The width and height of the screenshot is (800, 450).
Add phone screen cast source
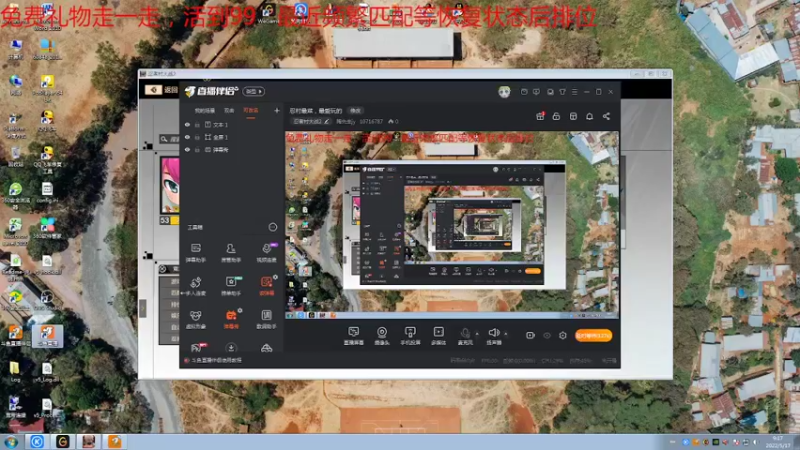[410, 336]
